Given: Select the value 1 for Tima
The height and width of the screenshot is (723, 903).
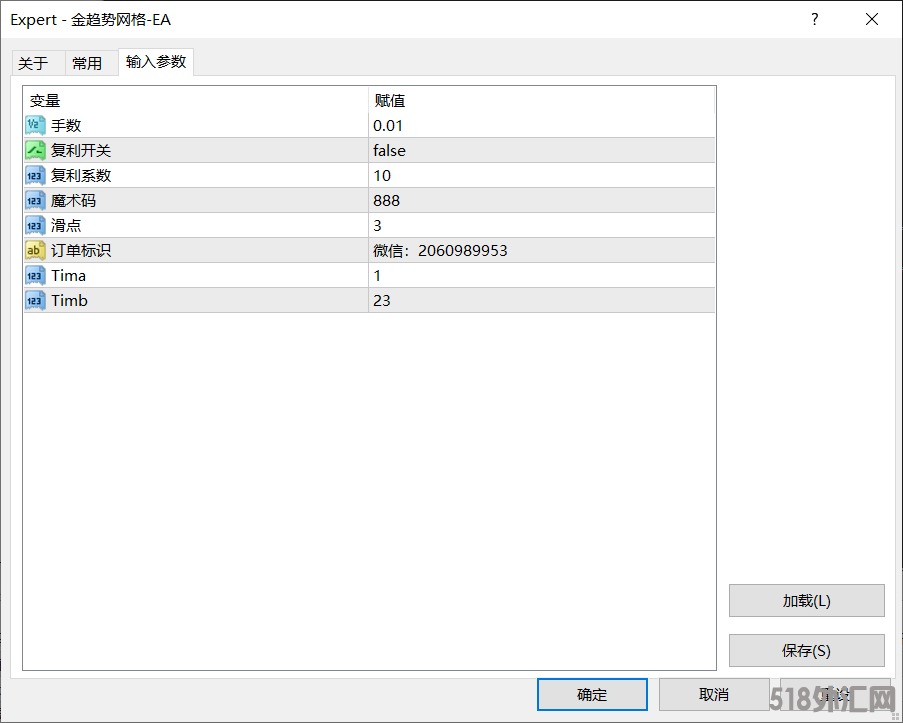Looking at the screenshot, I should point(541,275).
